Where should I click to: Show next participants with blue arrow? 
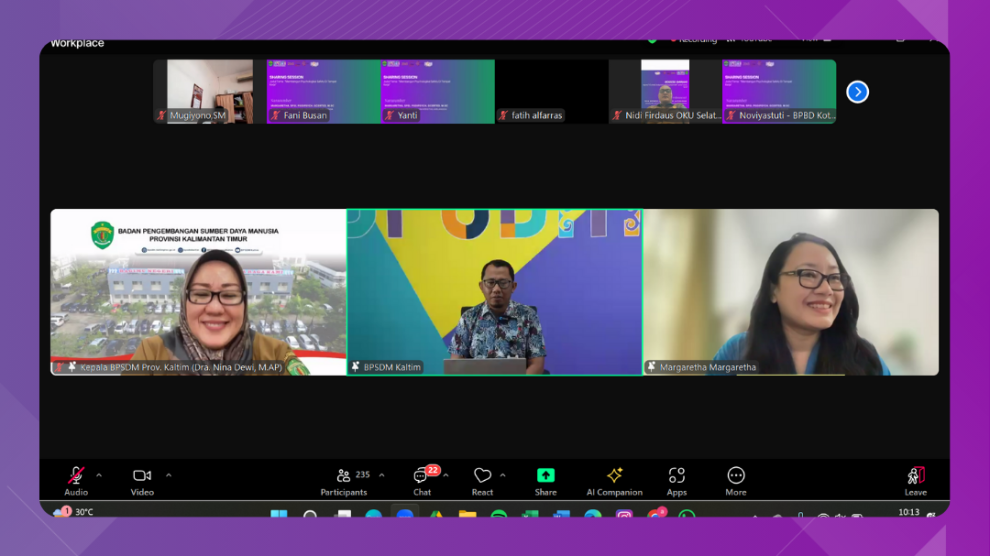click(x=857, y=92)
